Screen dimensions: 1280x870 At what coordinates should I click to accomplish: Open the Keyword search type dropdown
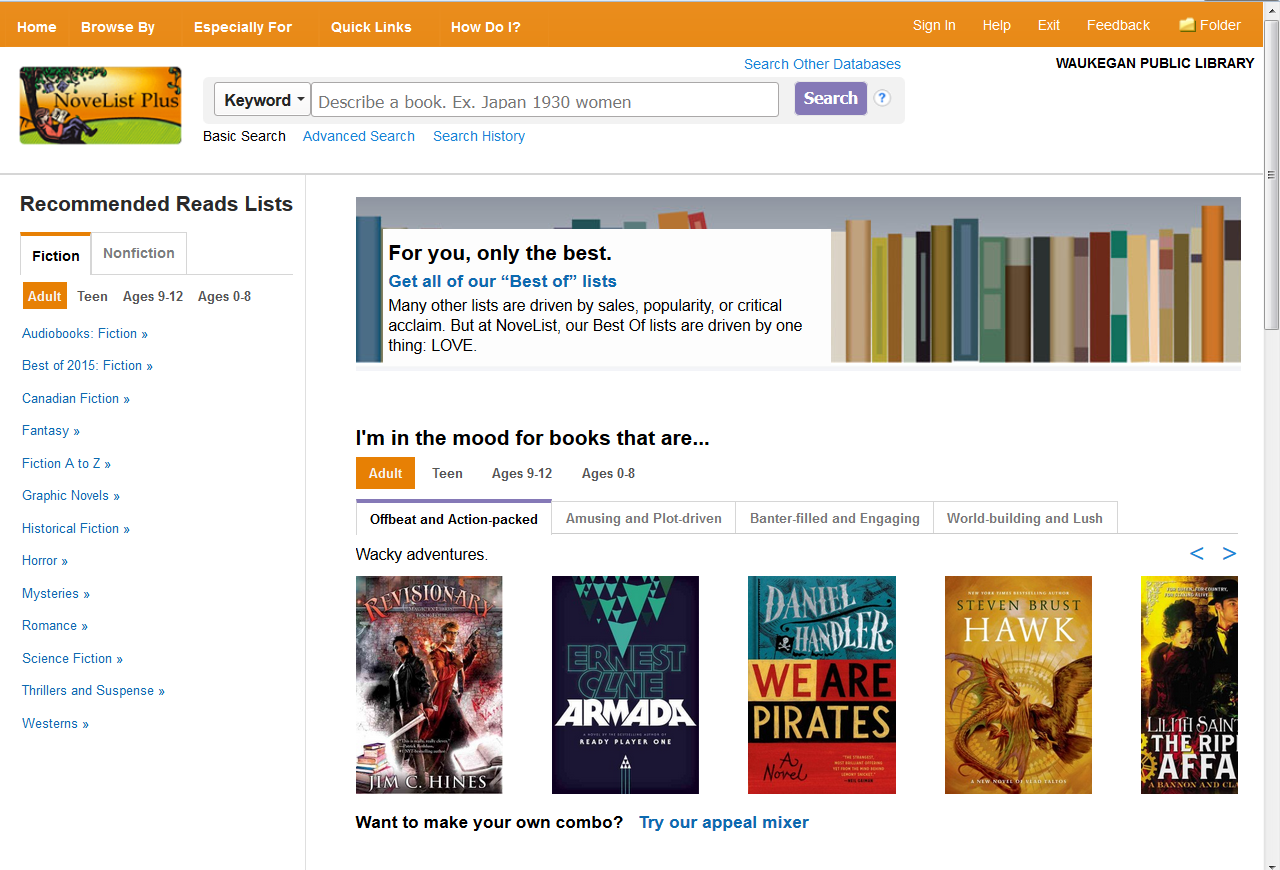263,100
